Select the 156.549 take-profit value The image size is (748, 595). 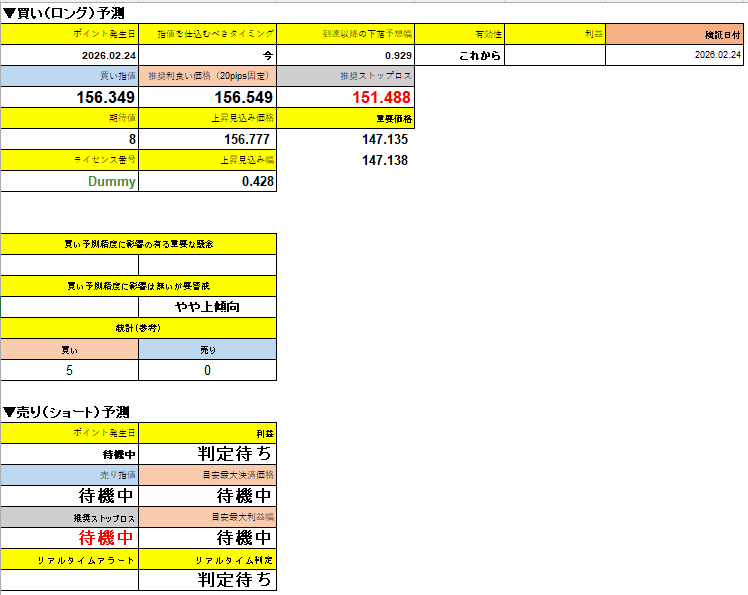point(208,97)
